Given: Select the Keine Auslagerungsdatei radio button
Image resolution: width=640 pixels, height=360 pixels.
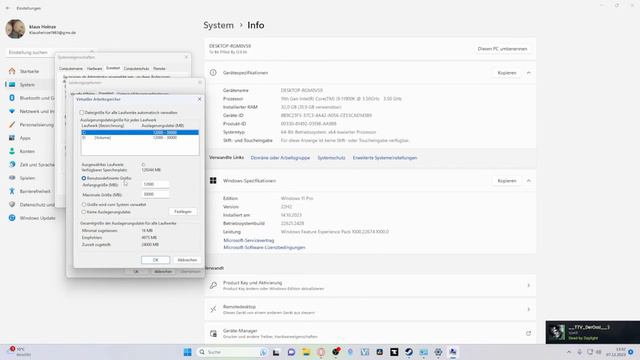Looking at the screenshot, I should tap(84, 212).
